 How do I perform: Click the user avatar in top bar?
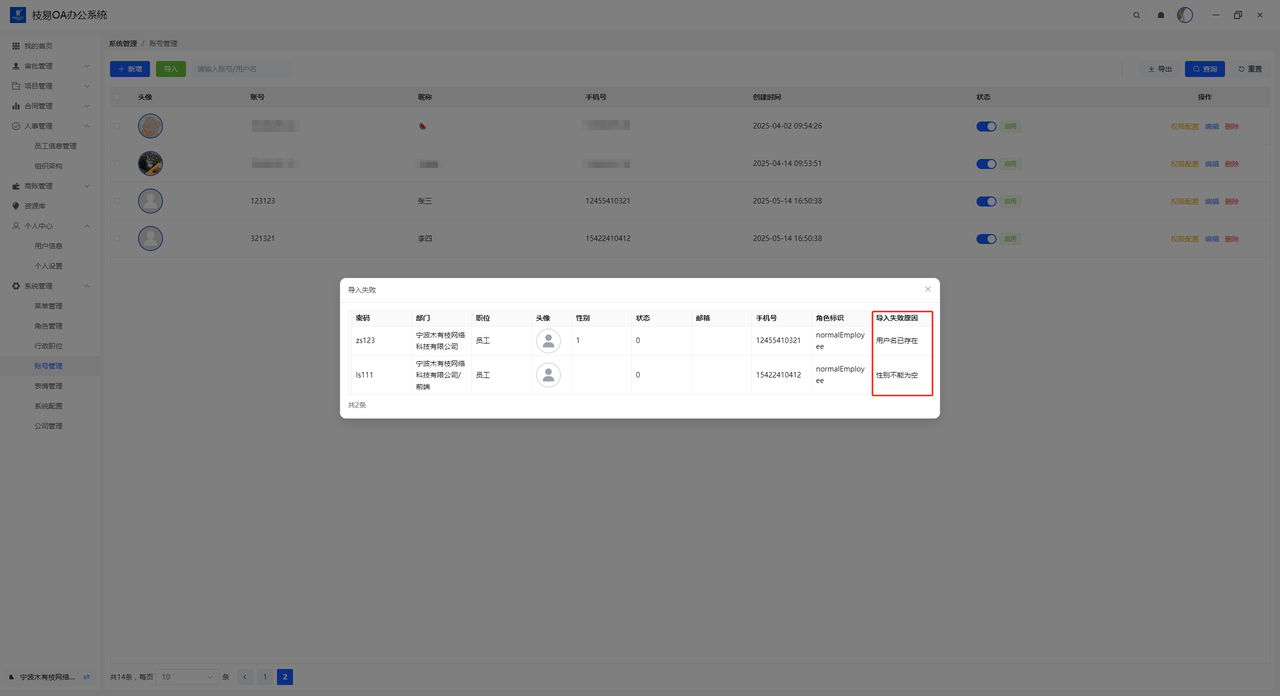[x=1185, y=15]
